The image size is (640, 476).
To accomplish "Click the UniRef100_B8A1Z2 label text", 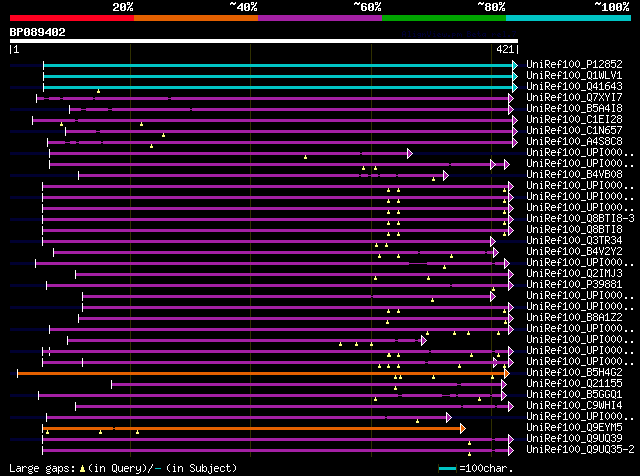I will tap(574, 318).
